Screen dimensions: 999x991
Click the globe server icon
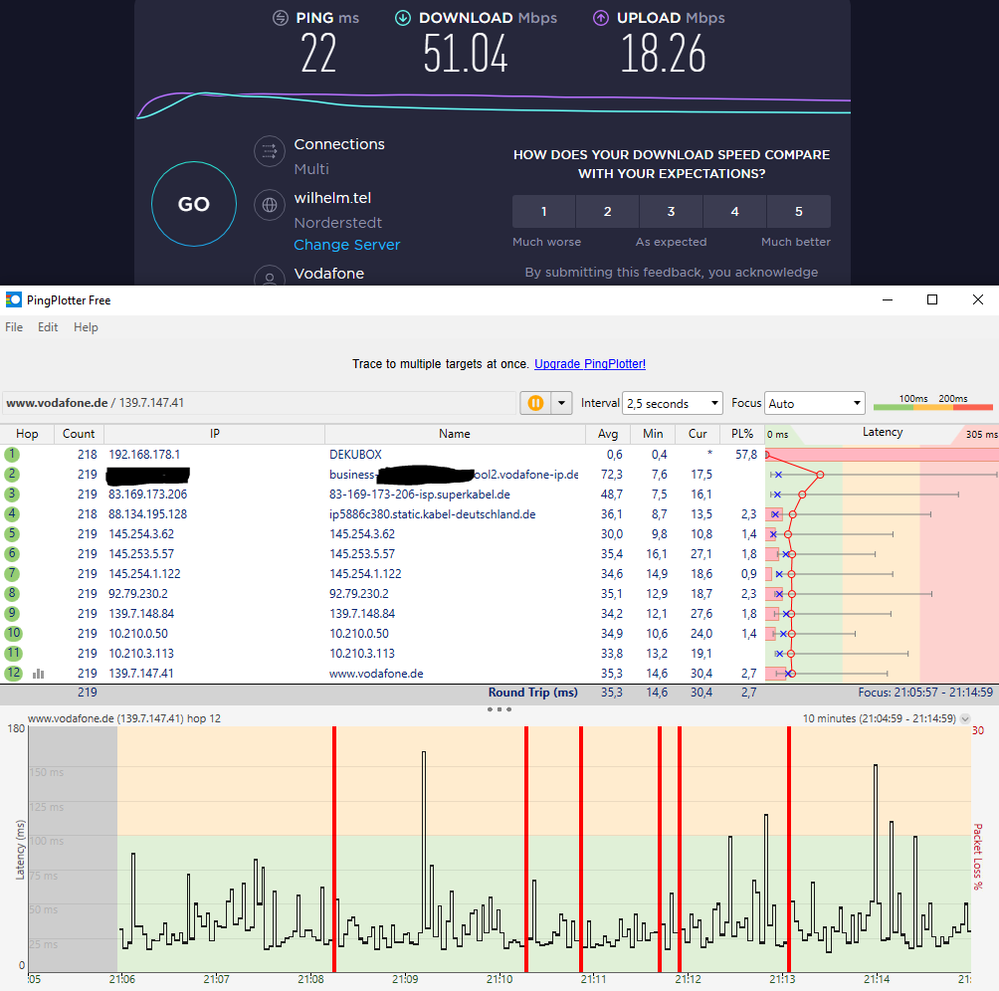pyautogui.click(x=270, y=205)
